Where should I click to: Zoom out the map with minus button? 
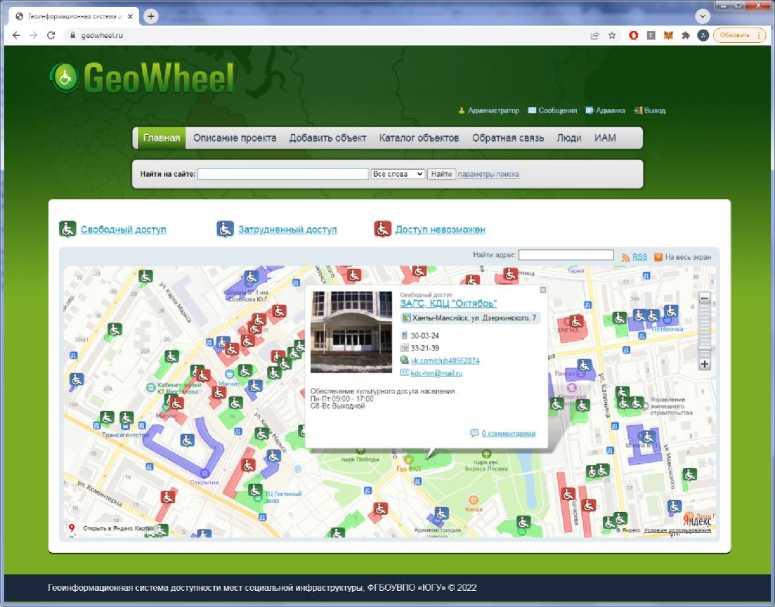coord(704,299)
